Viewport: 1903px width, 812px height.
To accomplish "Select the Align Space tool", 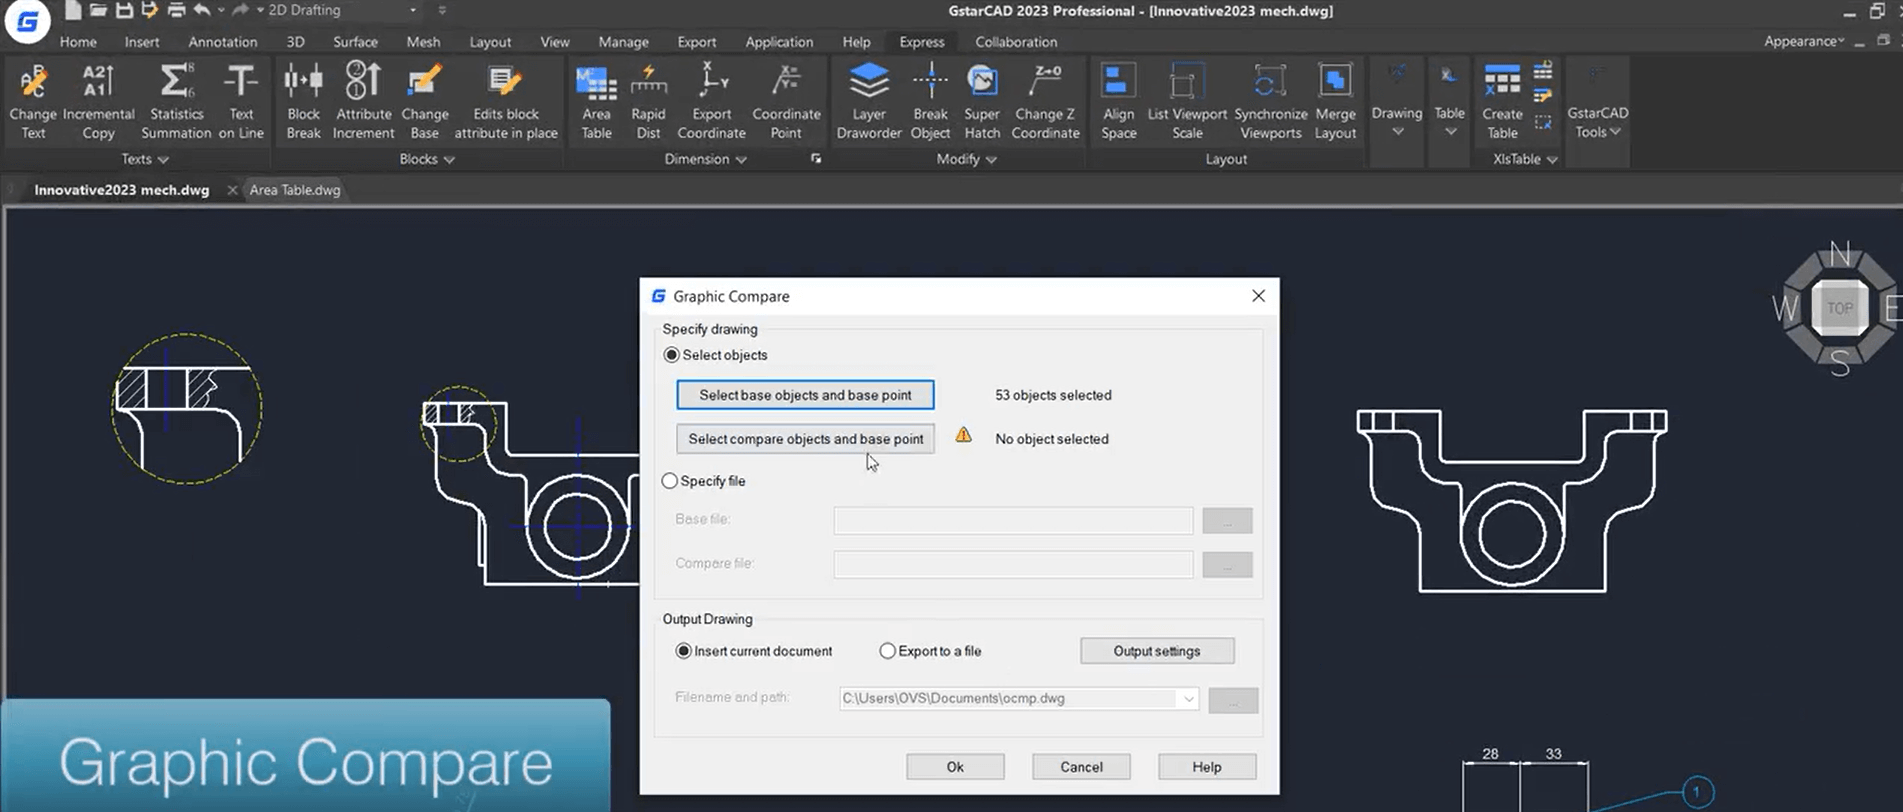I will point(1118,101).
